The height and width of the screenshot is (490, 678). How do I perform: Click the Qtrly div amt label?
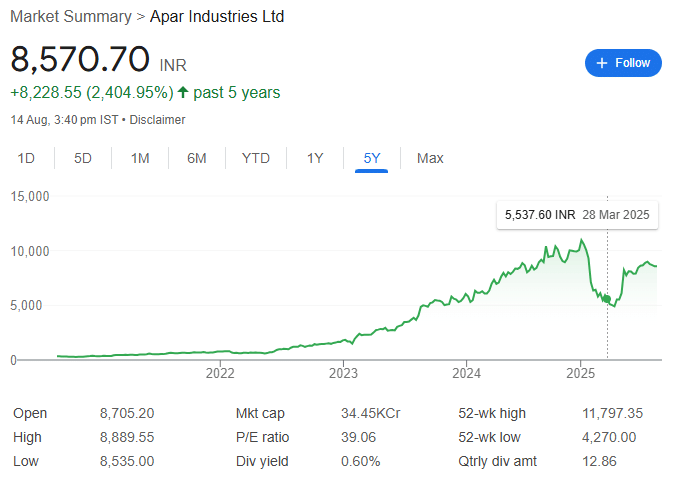pos(497,461)
